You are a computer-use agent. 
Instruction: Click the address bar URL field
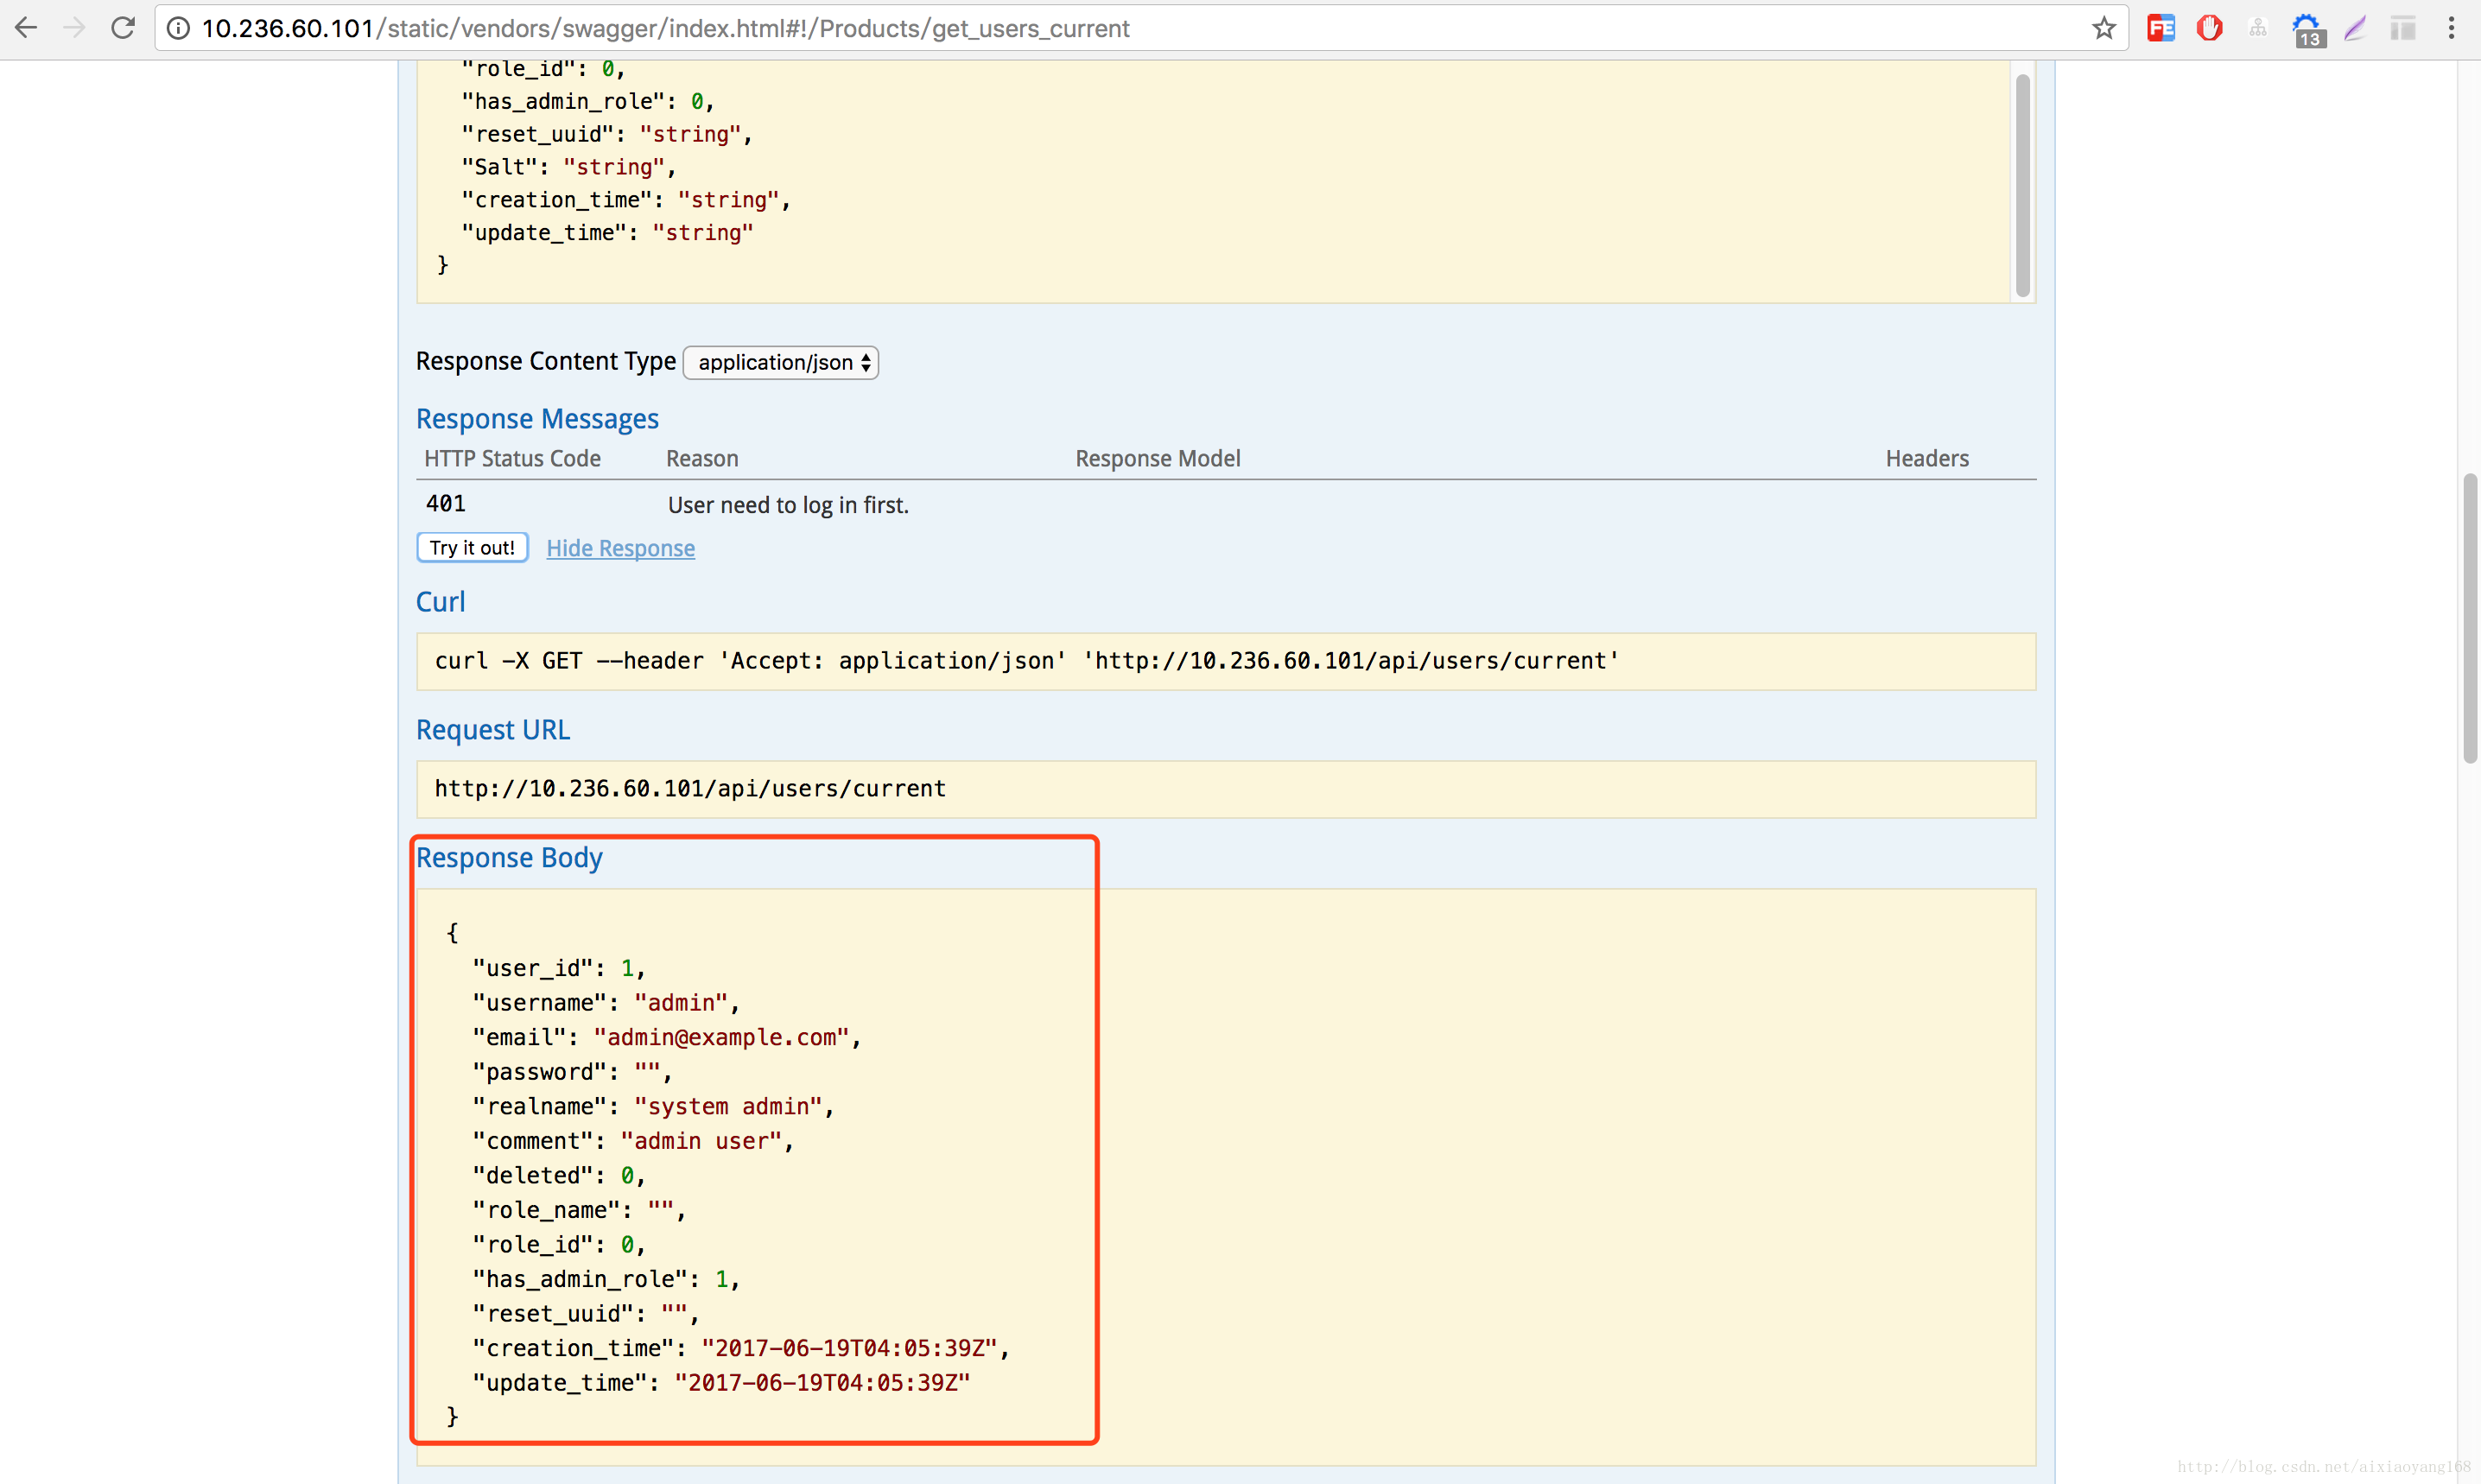pos(1140,28)
